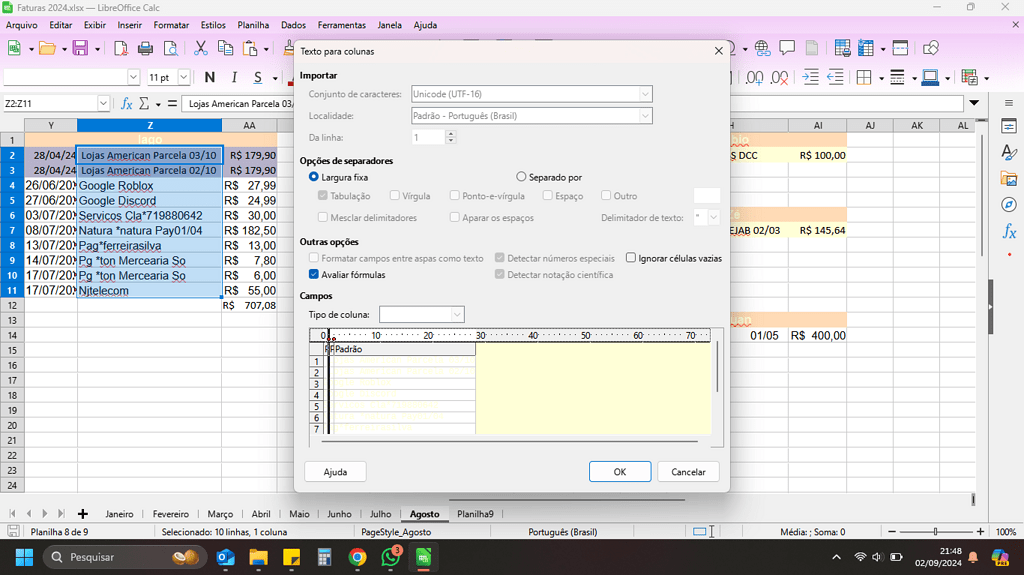The image size is (1024, 575).
Task: Toggle Bold (N) formatting
Action: [x=210, y=78]
